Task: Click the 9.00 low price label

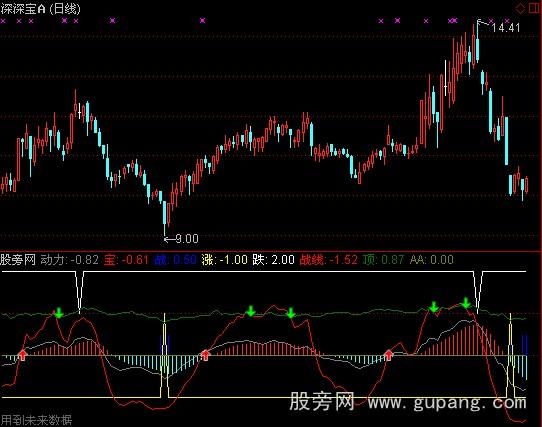Action: coord(187,239)
